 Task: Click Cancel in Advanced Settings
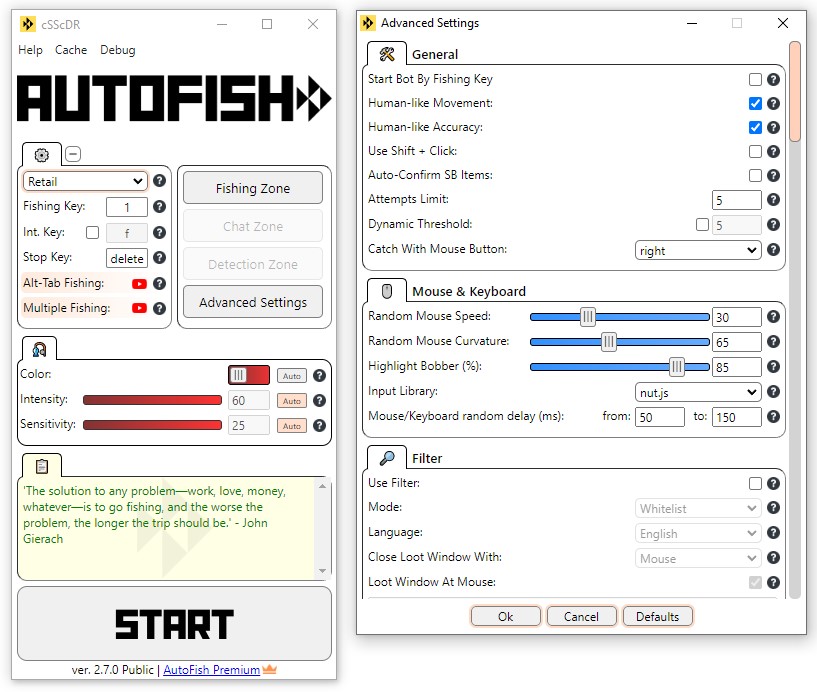coord(581,616)
